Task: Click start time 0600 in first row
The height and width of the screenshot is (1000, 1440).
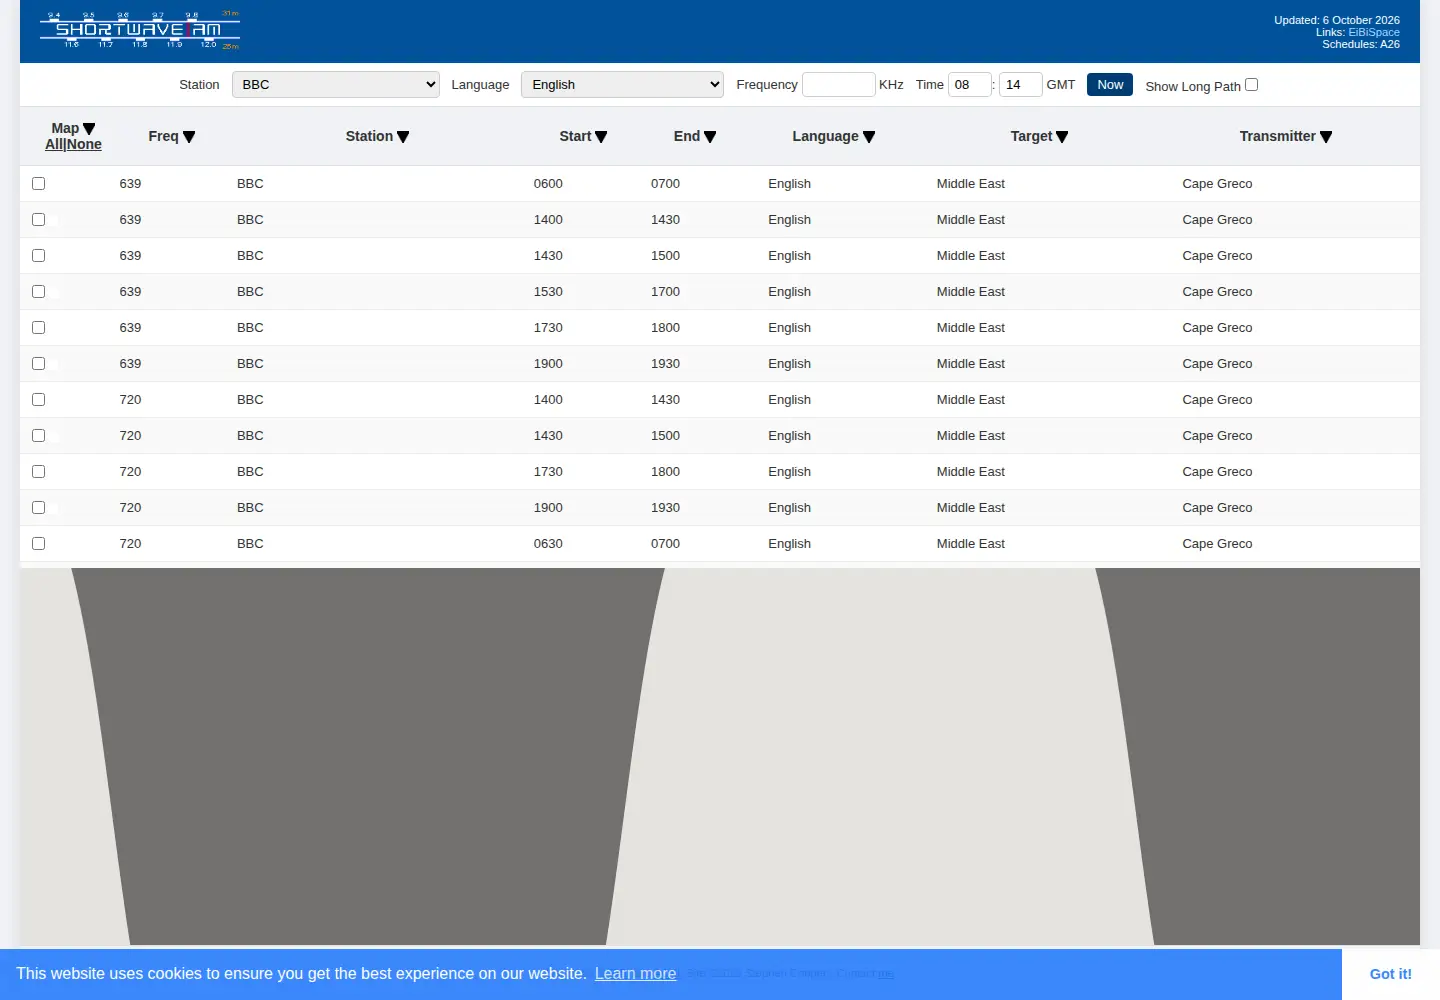Action: pyautogui.click(x=548, y=184)
